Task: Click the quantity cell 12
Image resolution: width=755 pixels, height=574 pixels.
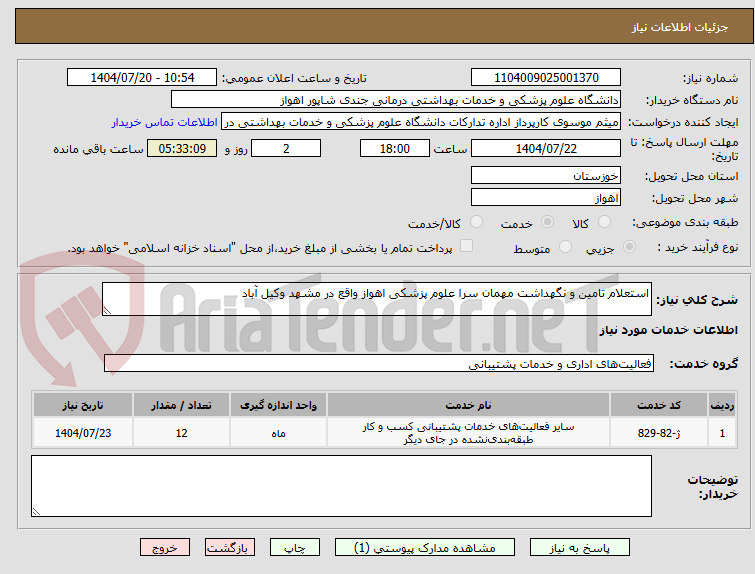Action: point(181,433)
